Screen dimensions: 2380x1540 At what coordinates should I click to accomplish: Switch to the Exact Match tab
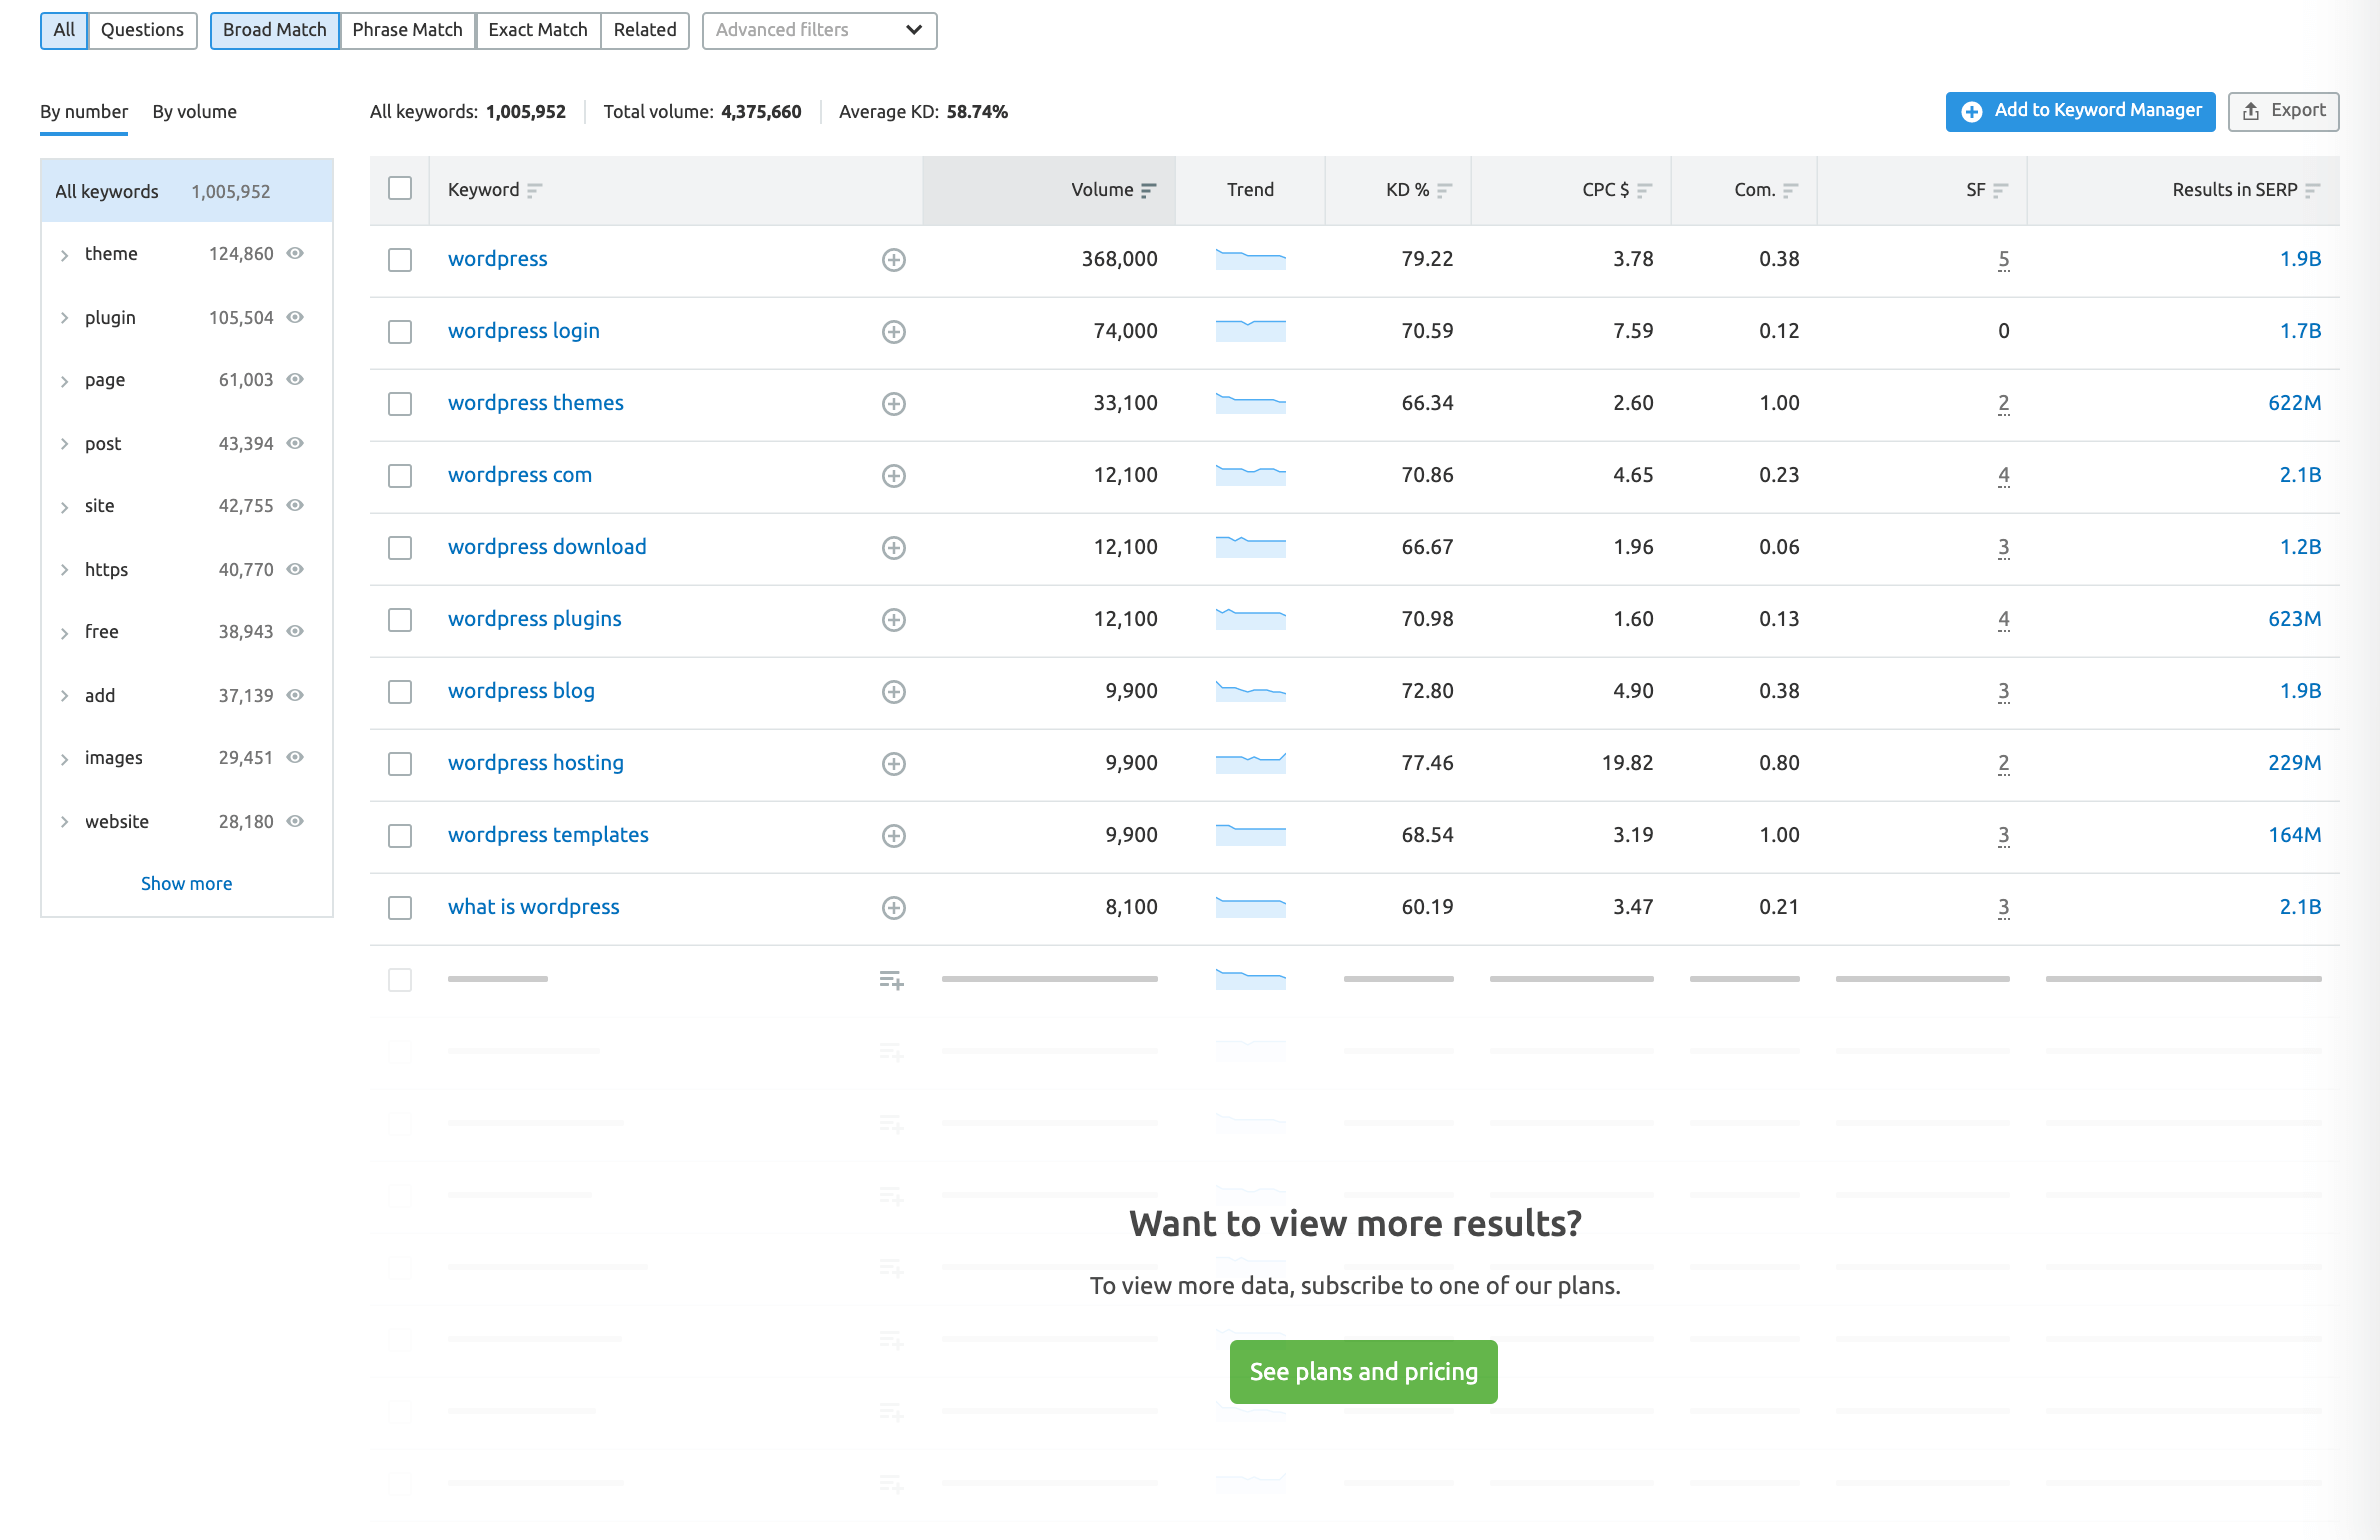click(x=537, y=29)
